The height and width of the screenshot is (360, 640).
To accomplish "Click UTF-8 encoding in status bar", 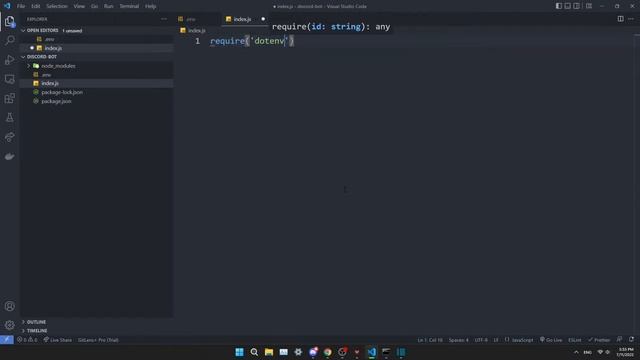I will click(481, 340).
